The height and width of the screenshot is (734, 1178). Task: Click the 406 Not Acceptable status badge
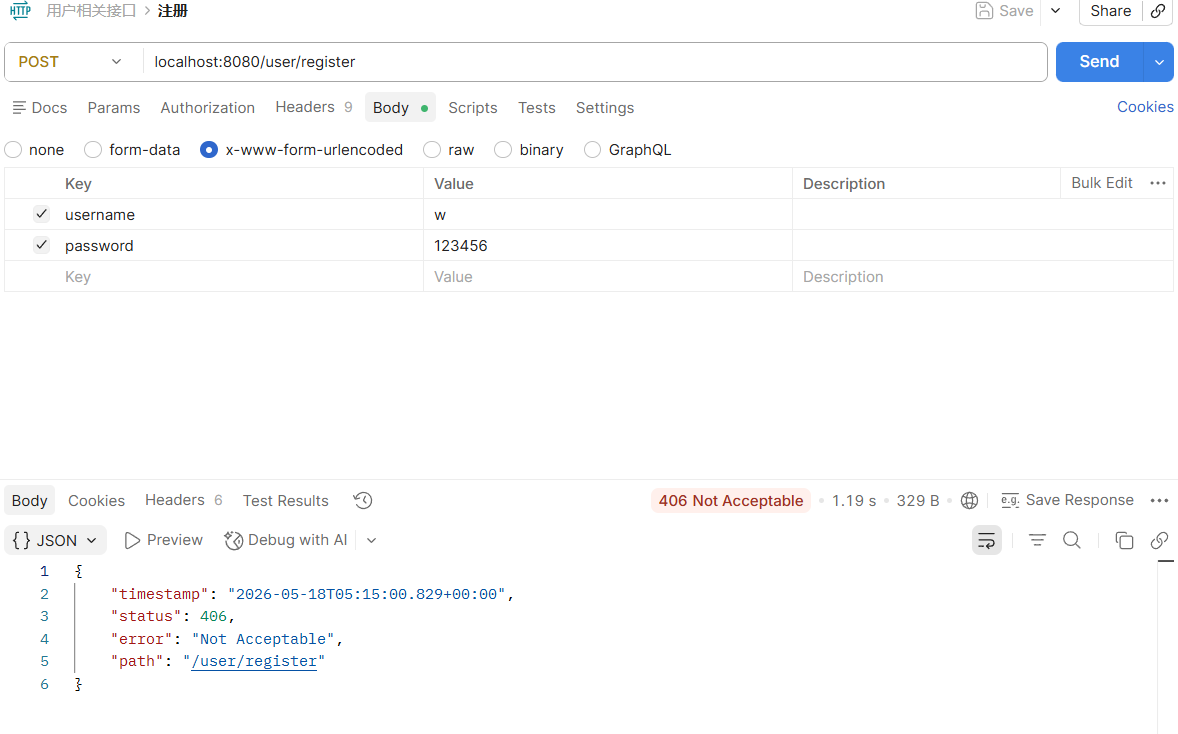click(x=730, y=500)
